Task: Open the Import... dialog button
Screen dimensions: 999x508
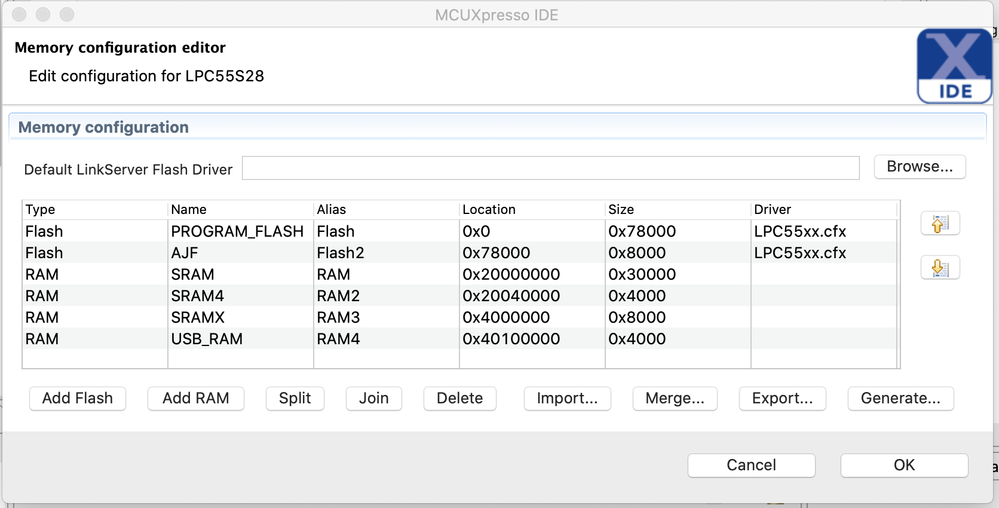Action: point(567,398)
